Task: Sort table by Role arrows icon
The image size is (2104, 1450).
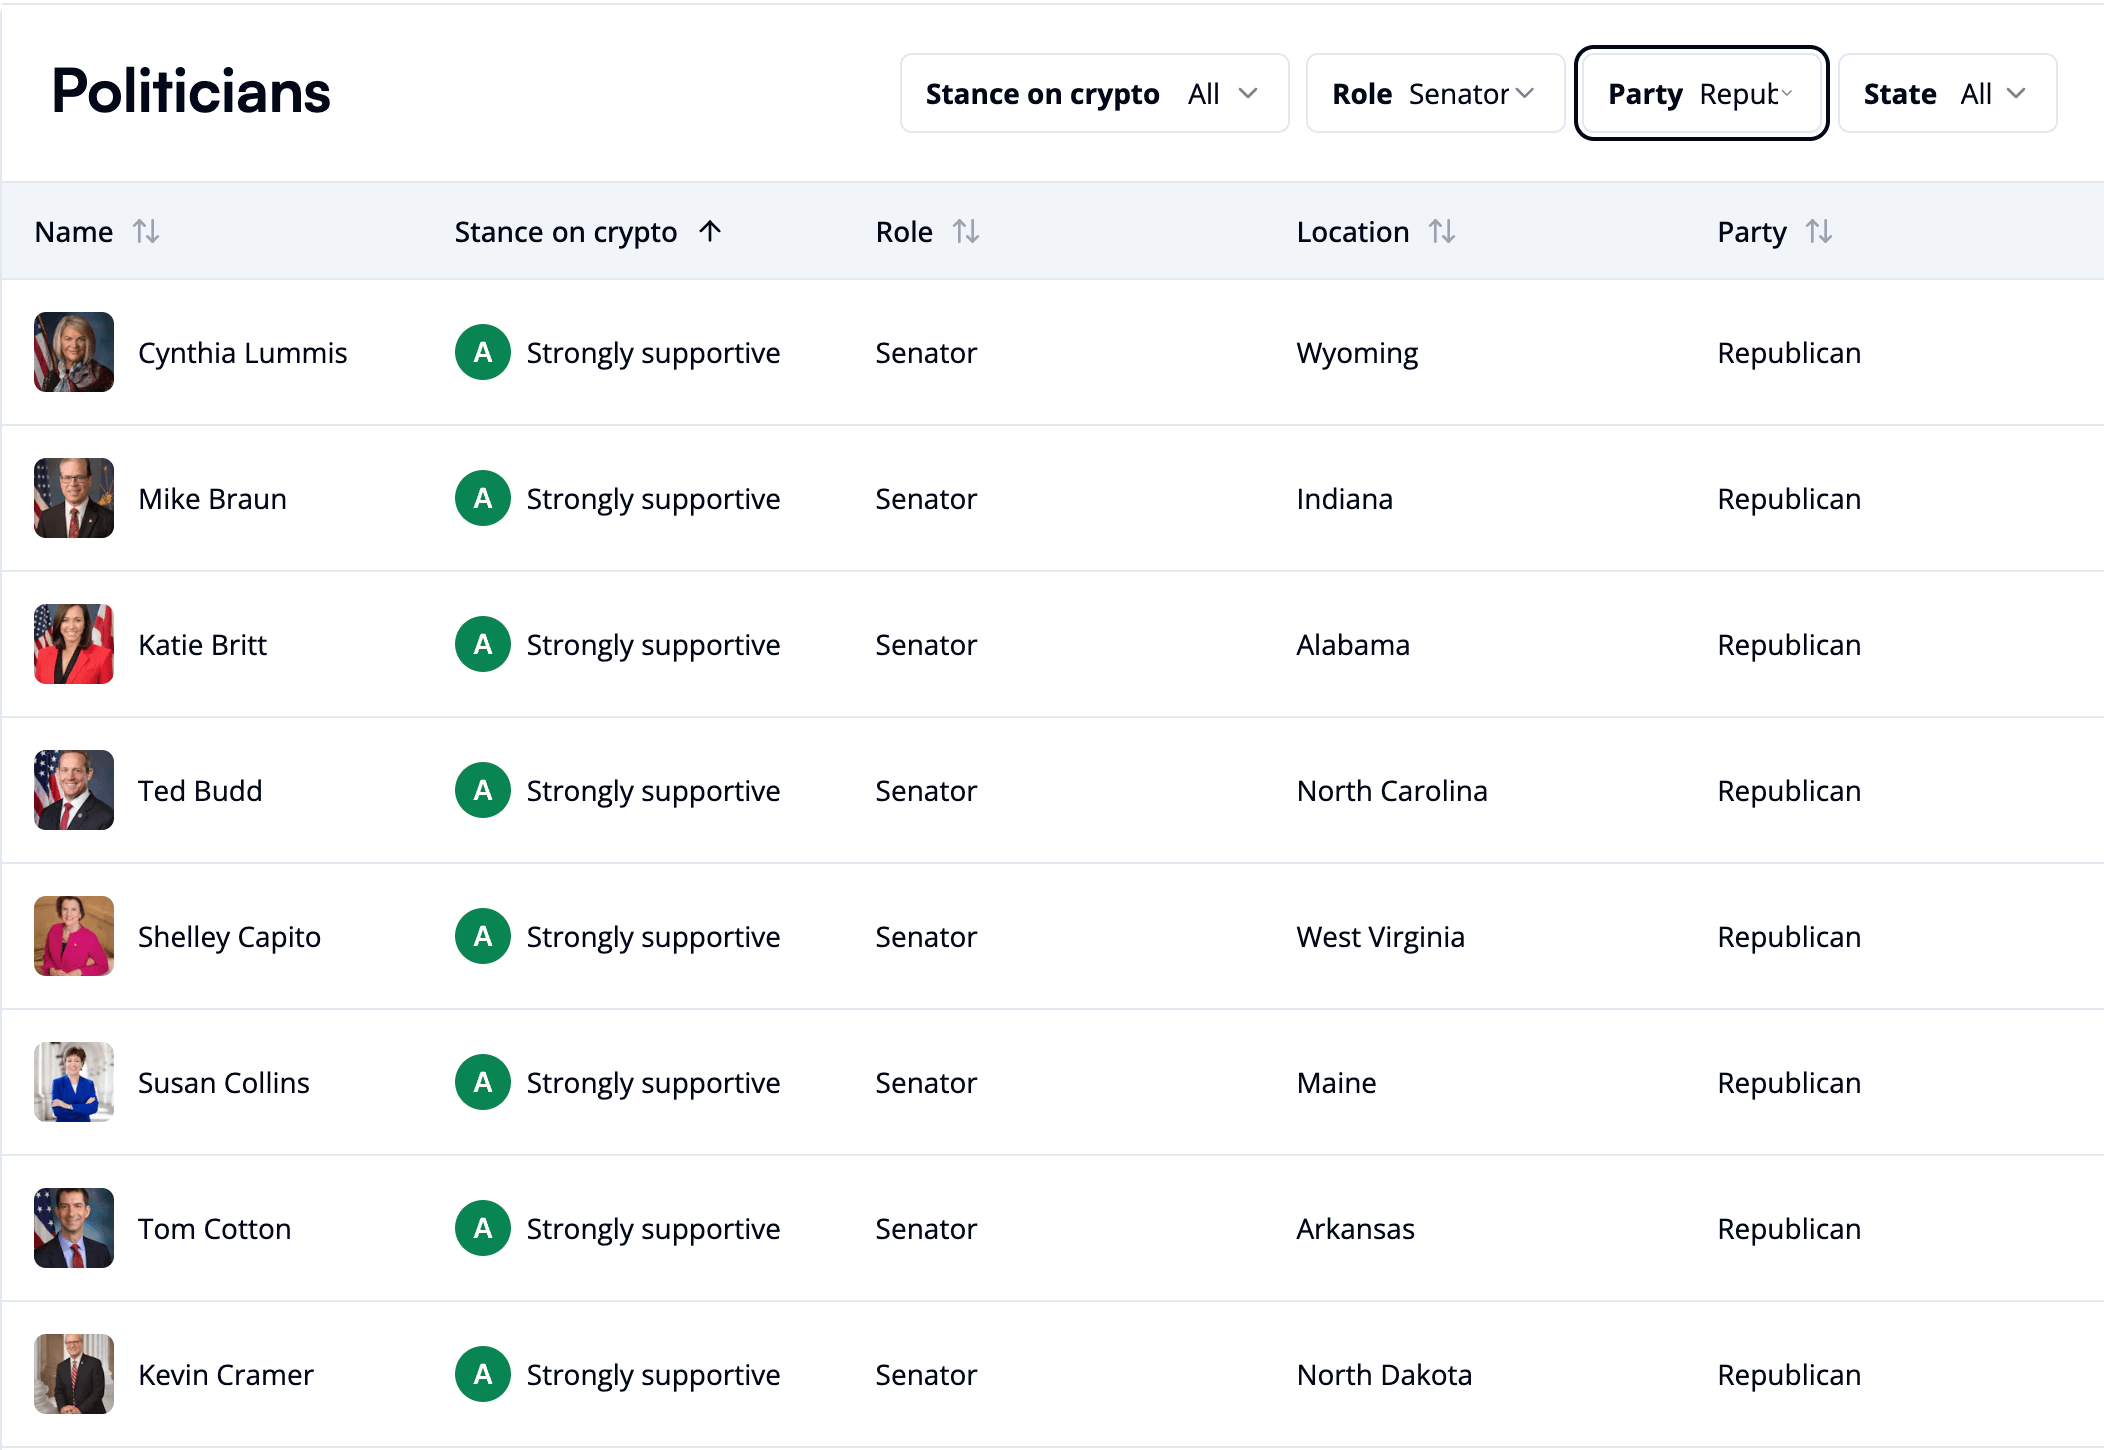Action: tap(965, 232)
